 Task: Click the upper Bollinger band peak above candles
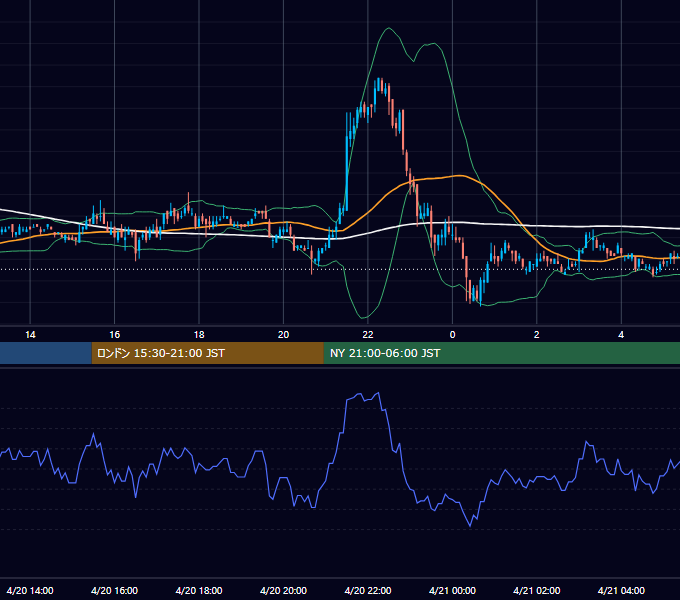[x=389, y=28]
